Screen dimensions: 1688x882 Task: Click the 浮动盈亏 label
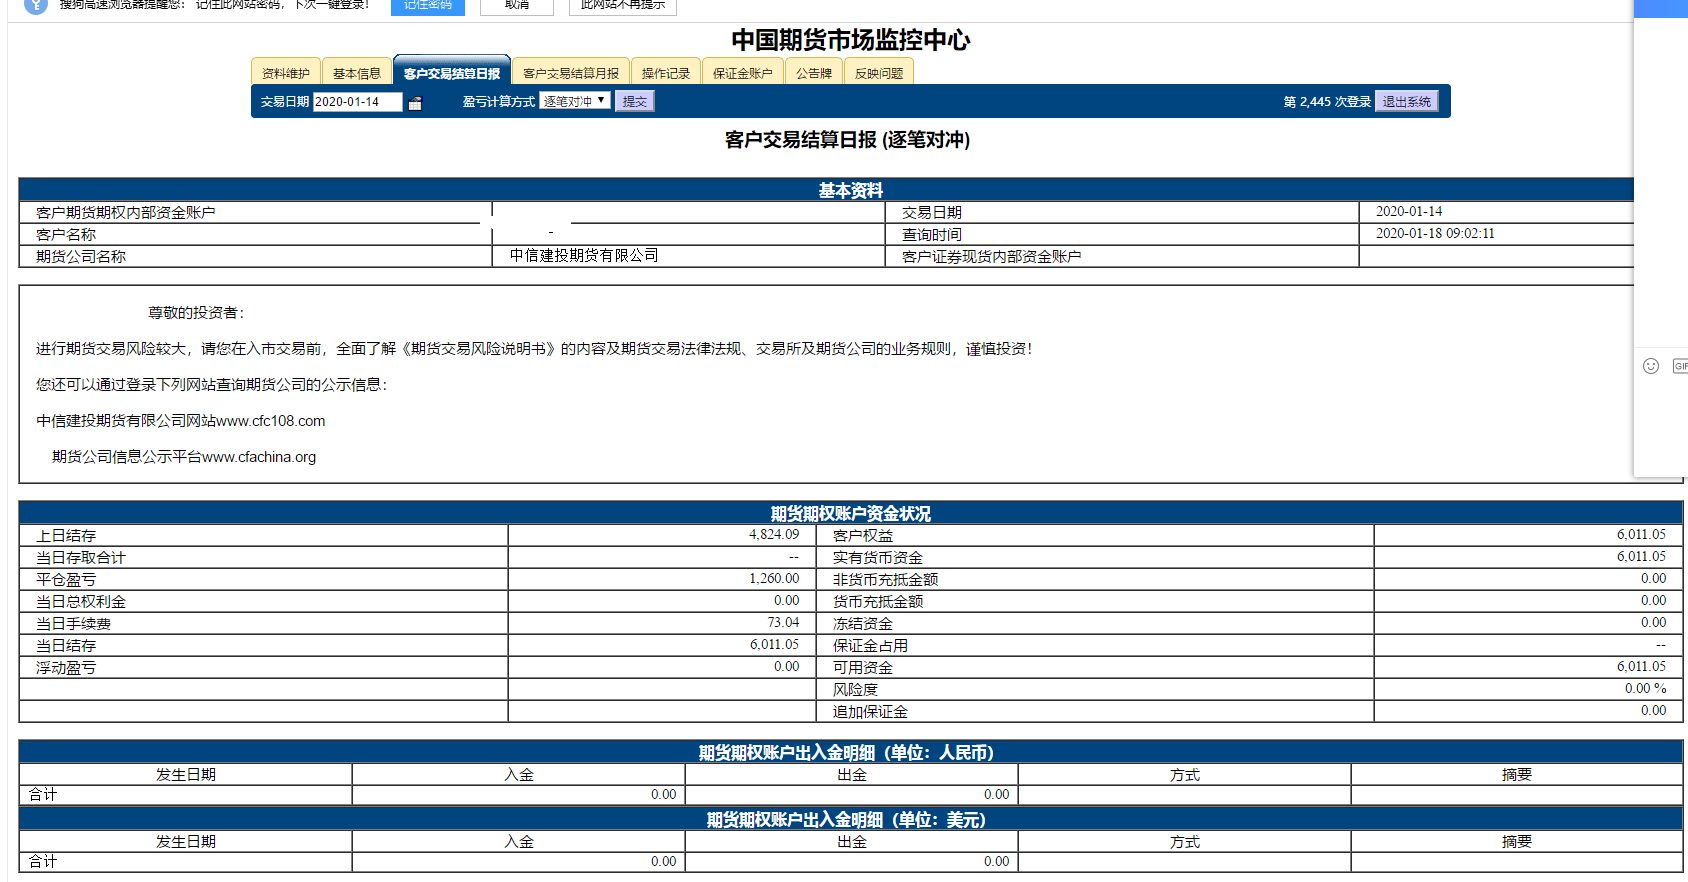coord(66,667)
